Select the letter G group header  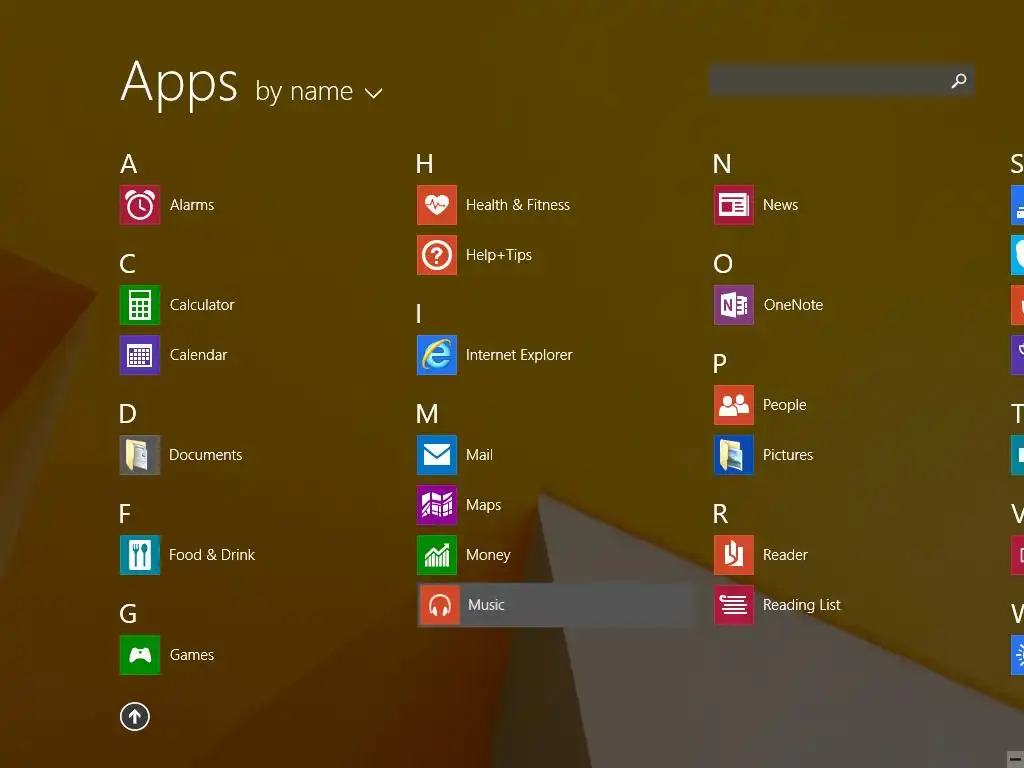click(x=128, y=614)
